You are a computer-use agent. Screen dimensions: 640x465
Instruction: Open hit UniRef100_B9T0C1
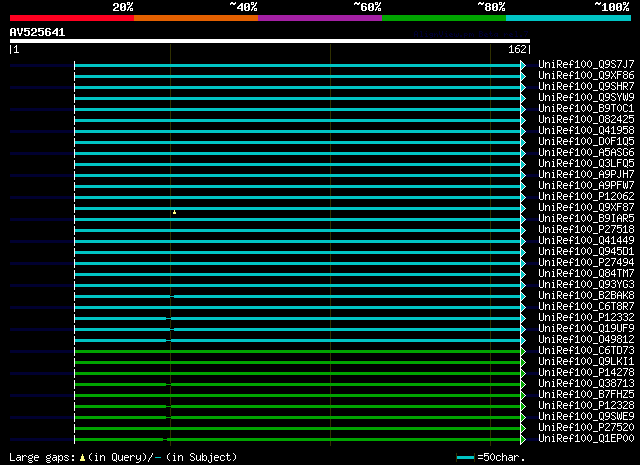[586, 109]
